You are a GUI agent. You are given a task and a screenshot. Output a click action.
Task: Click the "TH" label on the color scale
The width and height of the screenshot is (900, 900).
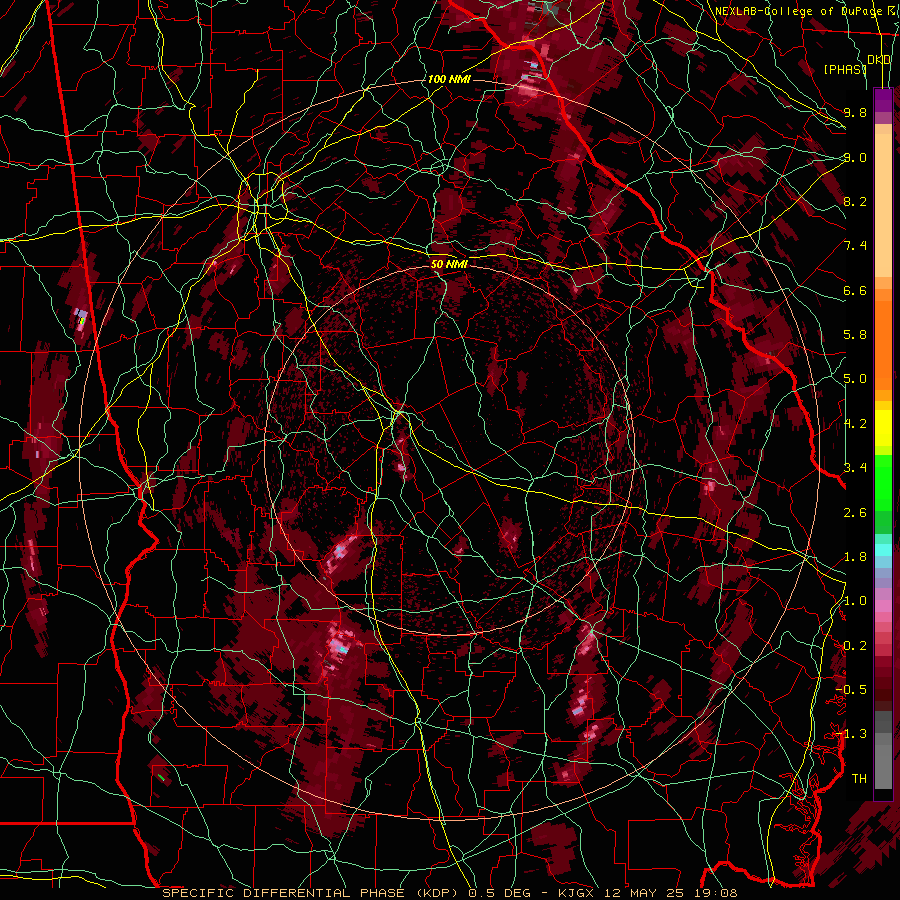point(859,779)
